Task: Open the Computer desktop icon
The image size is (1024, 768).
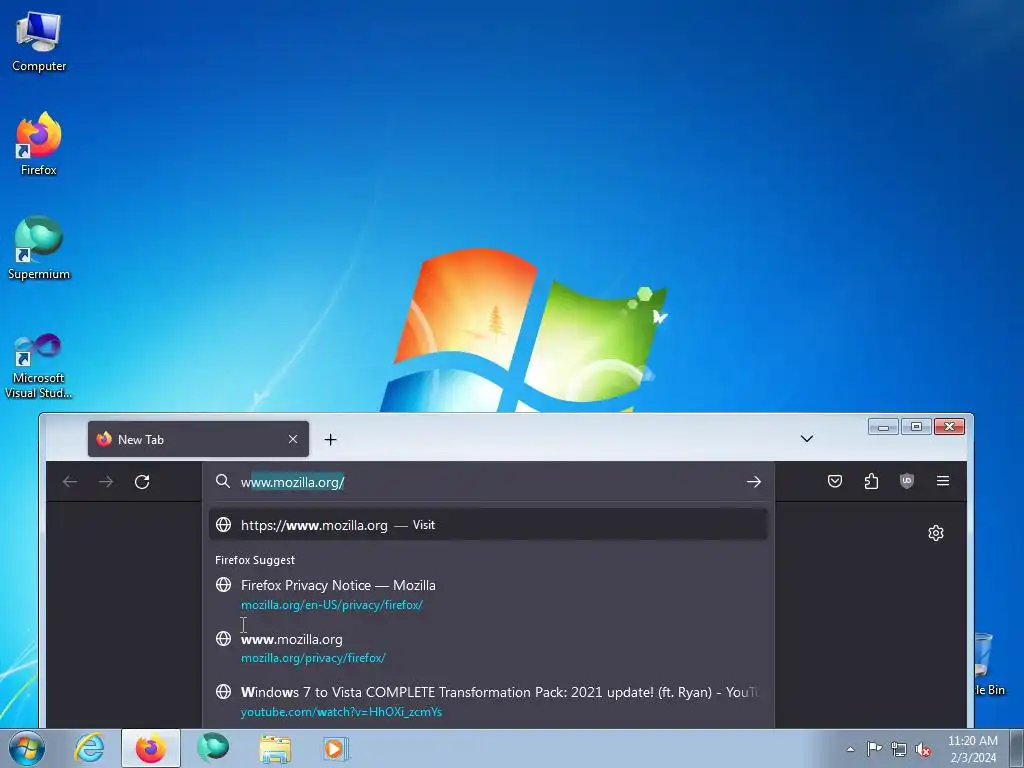Action: 39,42
